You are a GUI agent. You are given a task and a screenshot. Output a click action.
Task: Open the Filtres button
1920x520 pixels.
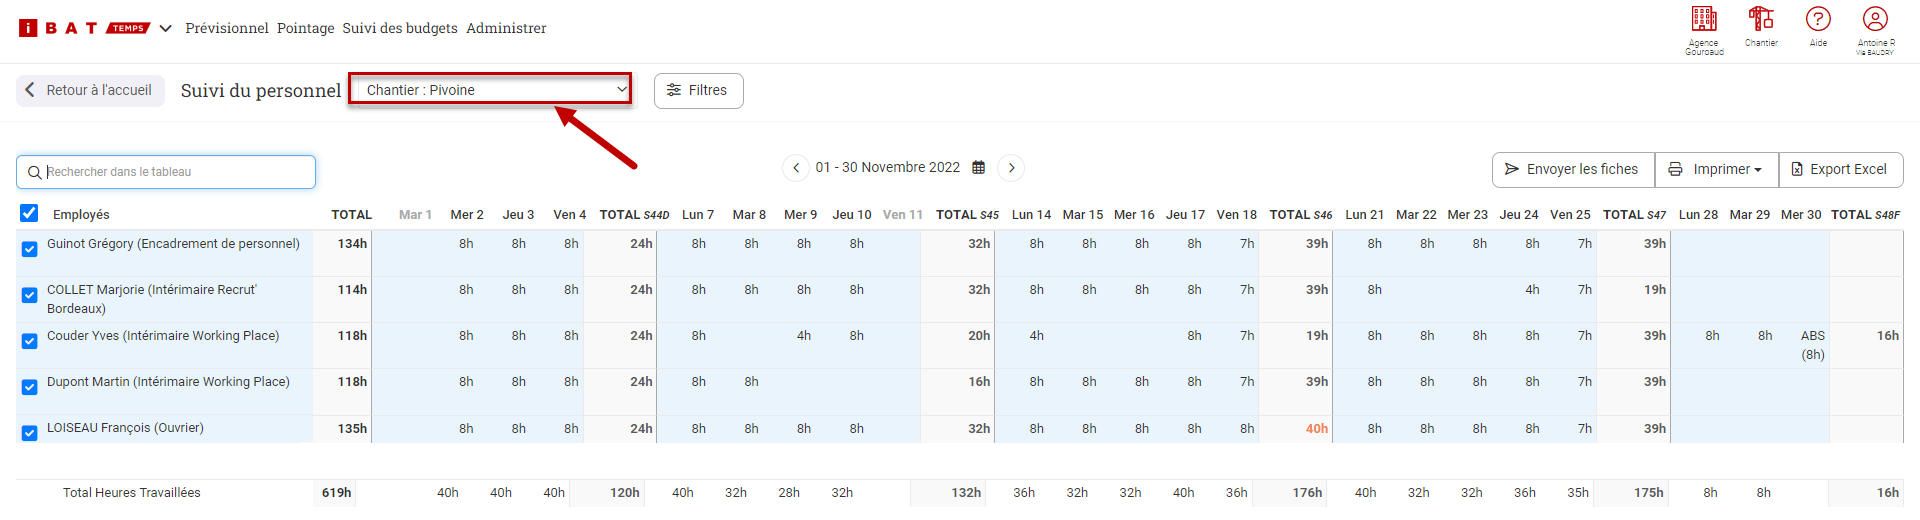point(698,91)
